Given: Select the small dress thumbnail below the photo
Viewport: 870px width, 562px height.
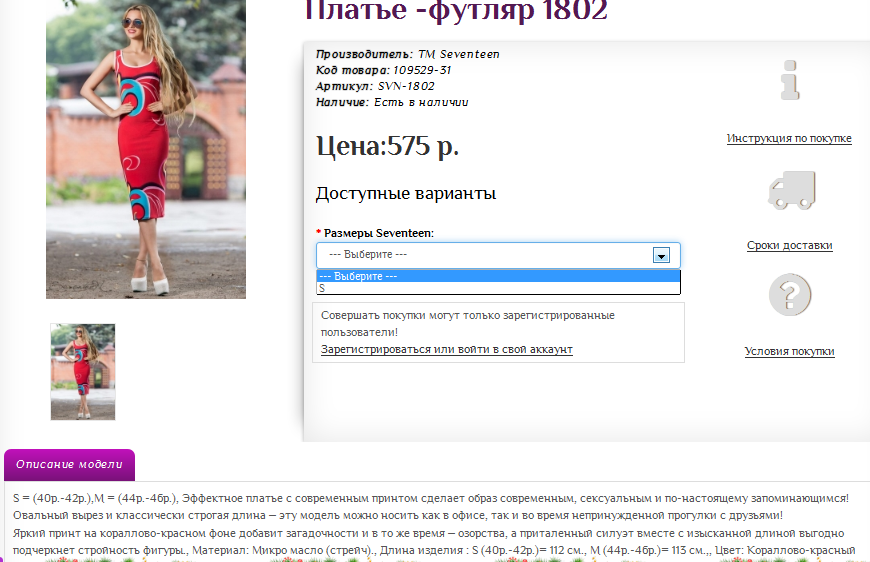Looking at the screenshot, I should click(83, 371).
